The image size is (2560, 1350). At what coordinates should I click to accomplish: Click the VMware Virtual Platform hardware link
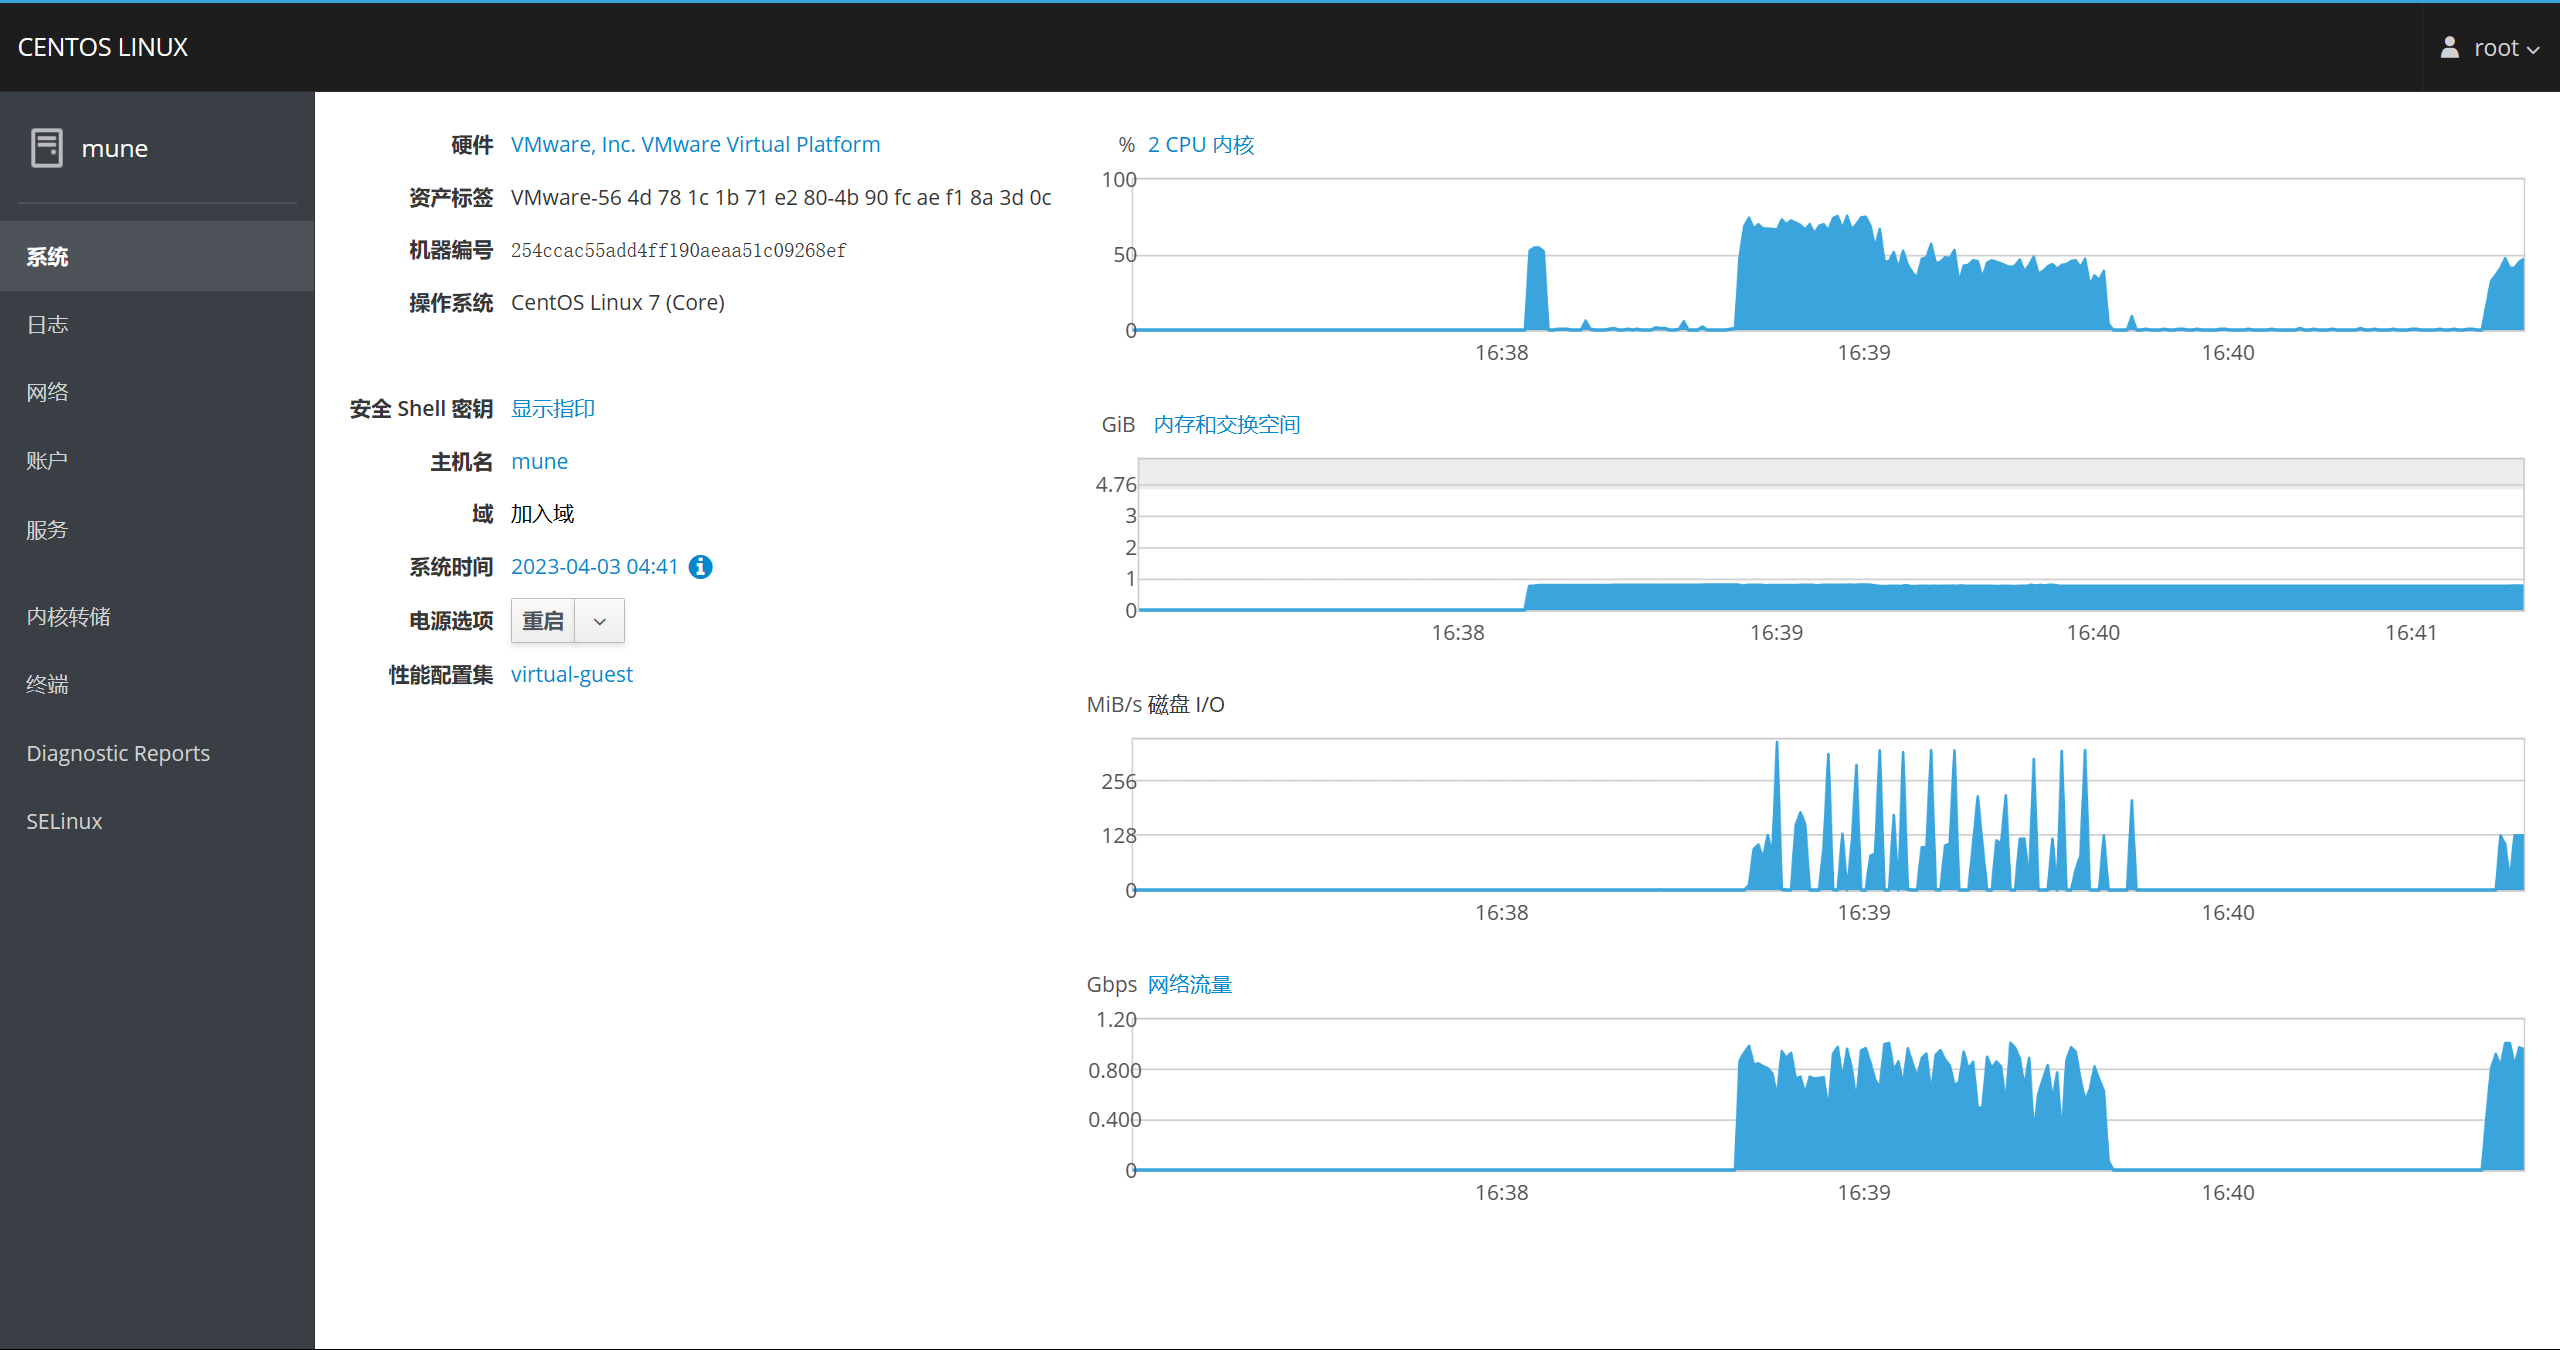point(695,144)
